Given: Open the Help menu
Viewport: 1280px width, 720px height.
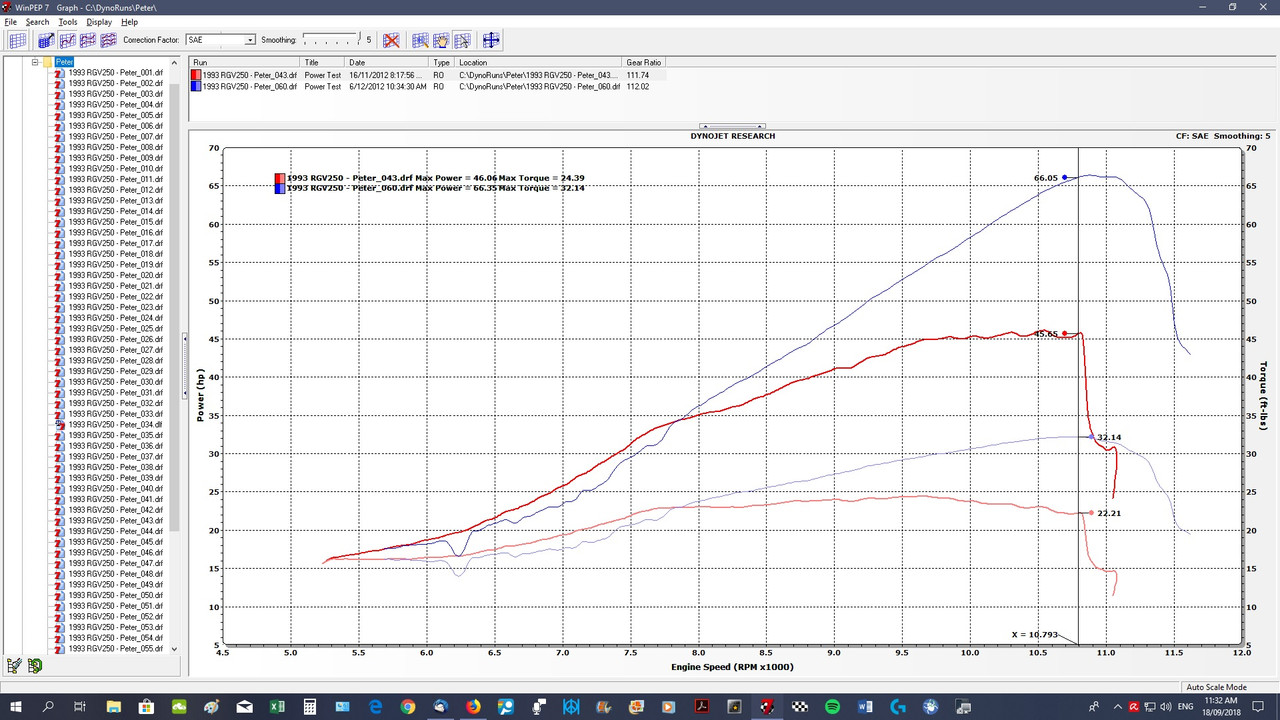Looking at the screenshot, I should 130,22.
